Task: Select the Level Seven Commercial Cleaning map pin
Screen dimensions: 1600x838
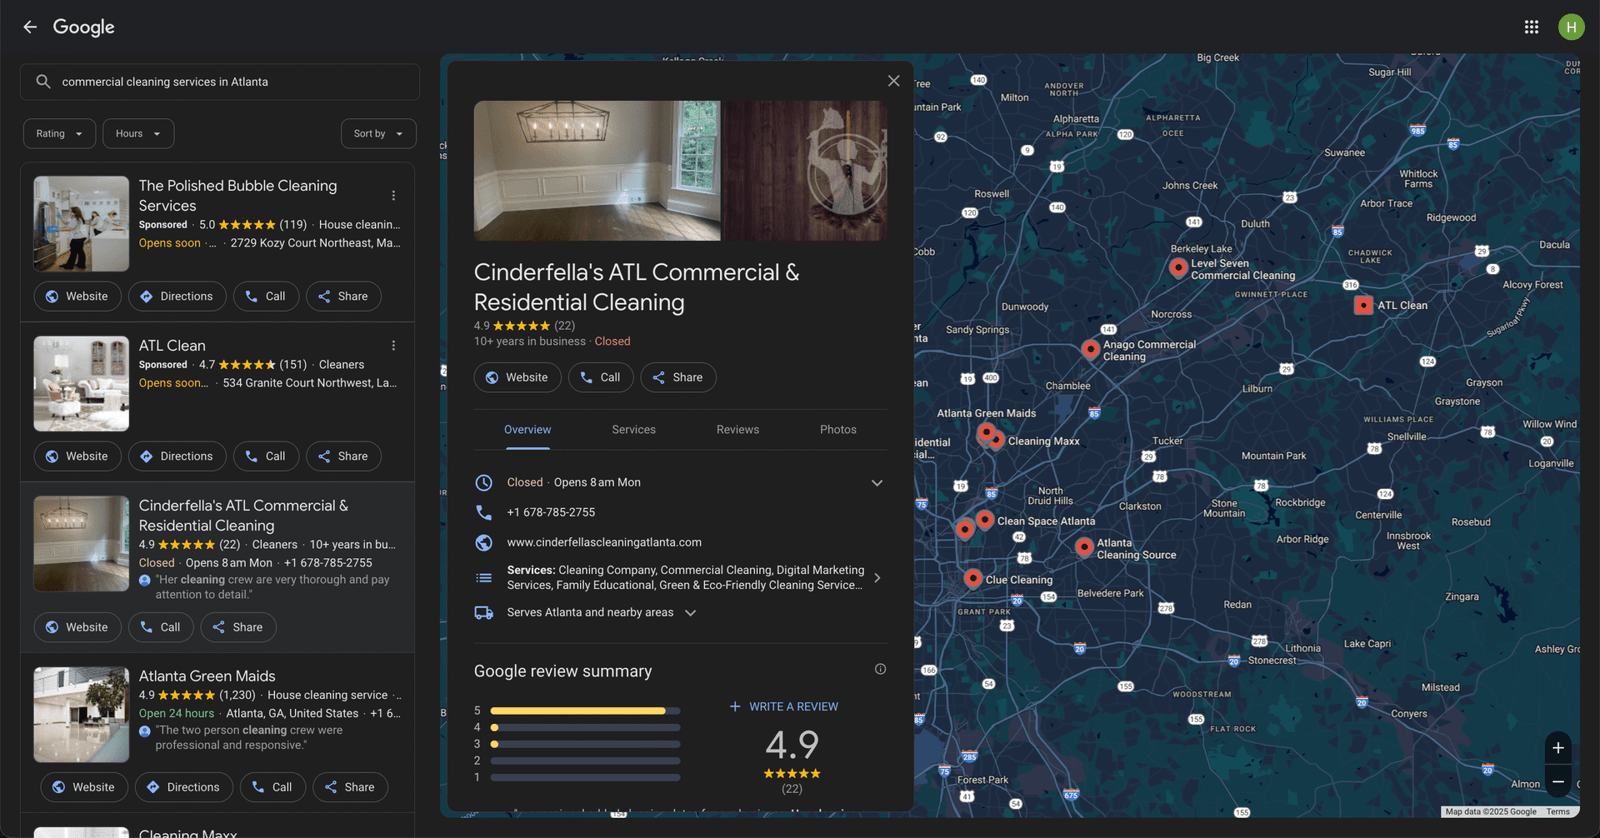Action: coord(1178,267)
